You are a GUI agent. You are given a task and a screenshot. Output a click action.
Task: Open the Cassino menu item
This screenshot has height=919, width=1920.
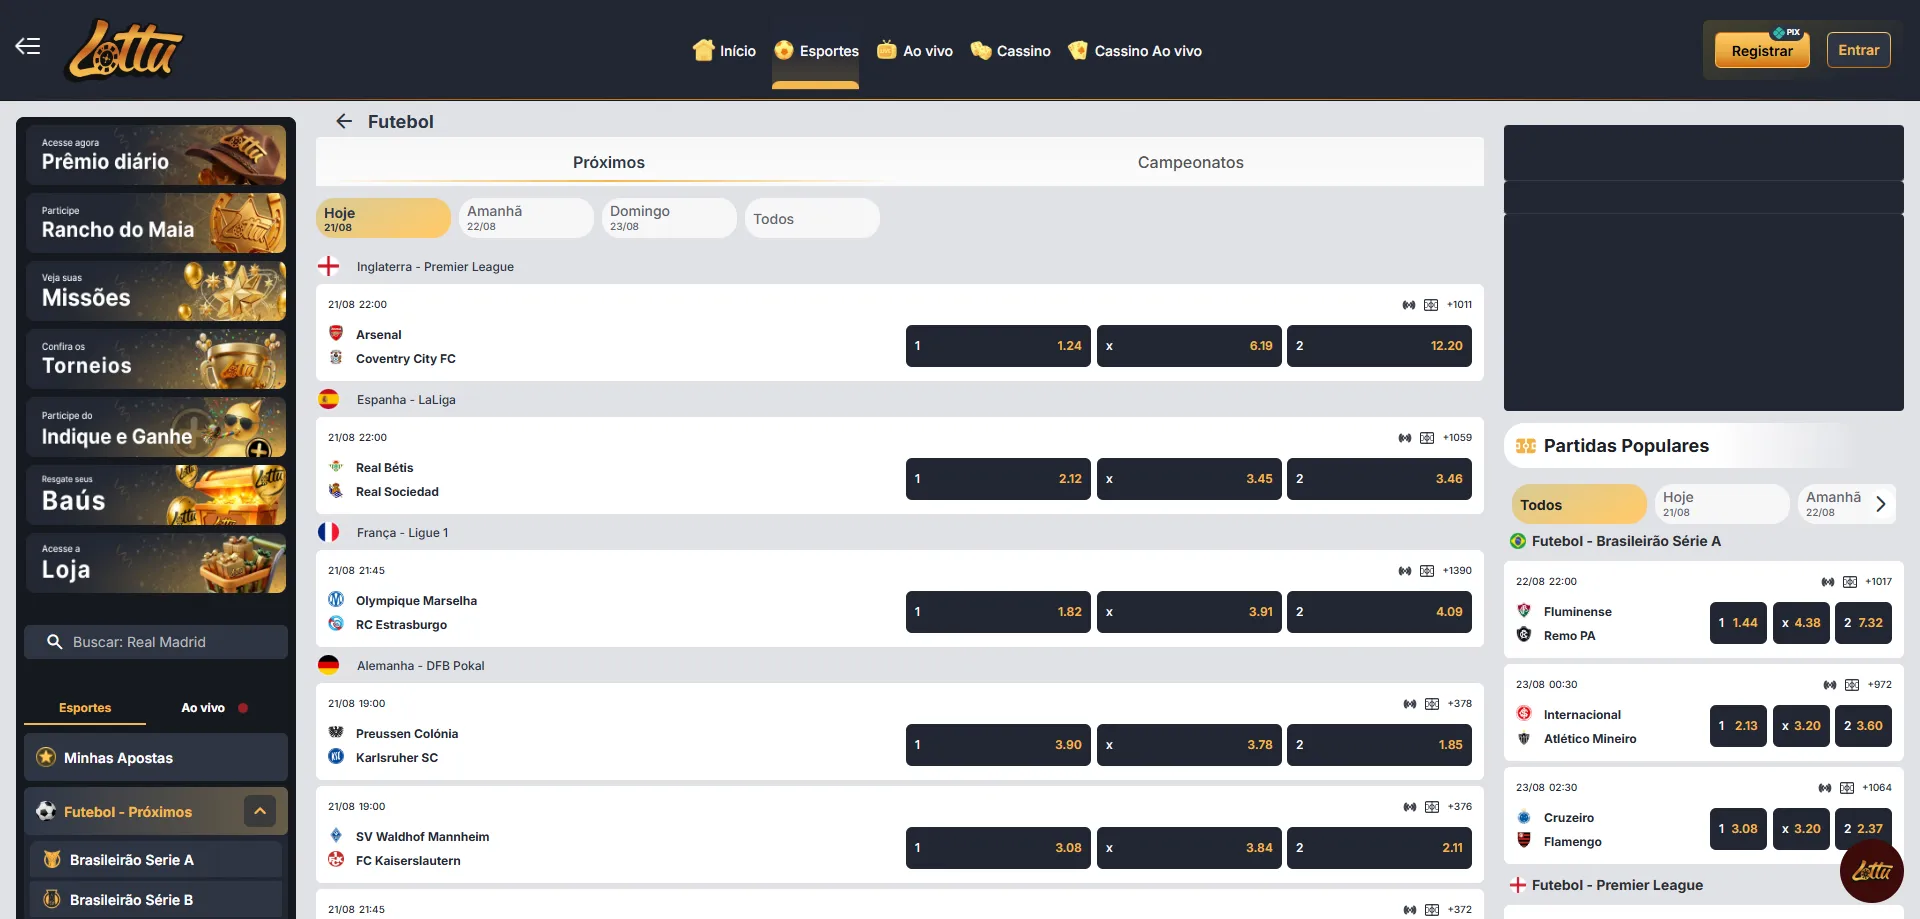point(1011,51)
